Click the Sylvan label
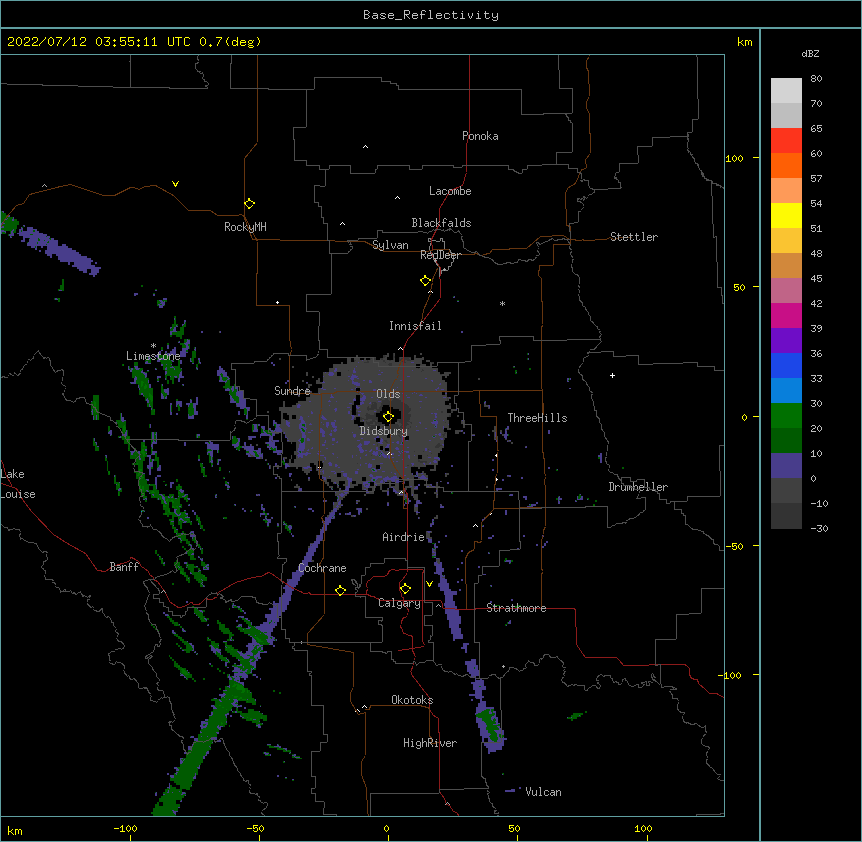 click(x=390, y=245)
